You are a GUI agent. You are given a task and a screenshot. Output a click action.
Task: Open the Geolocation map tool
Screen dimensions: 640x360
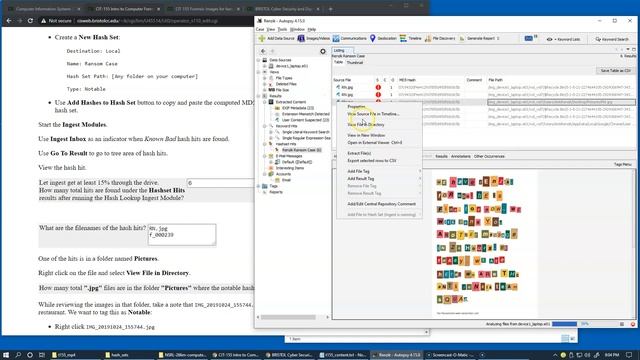(x=383, y=38)
